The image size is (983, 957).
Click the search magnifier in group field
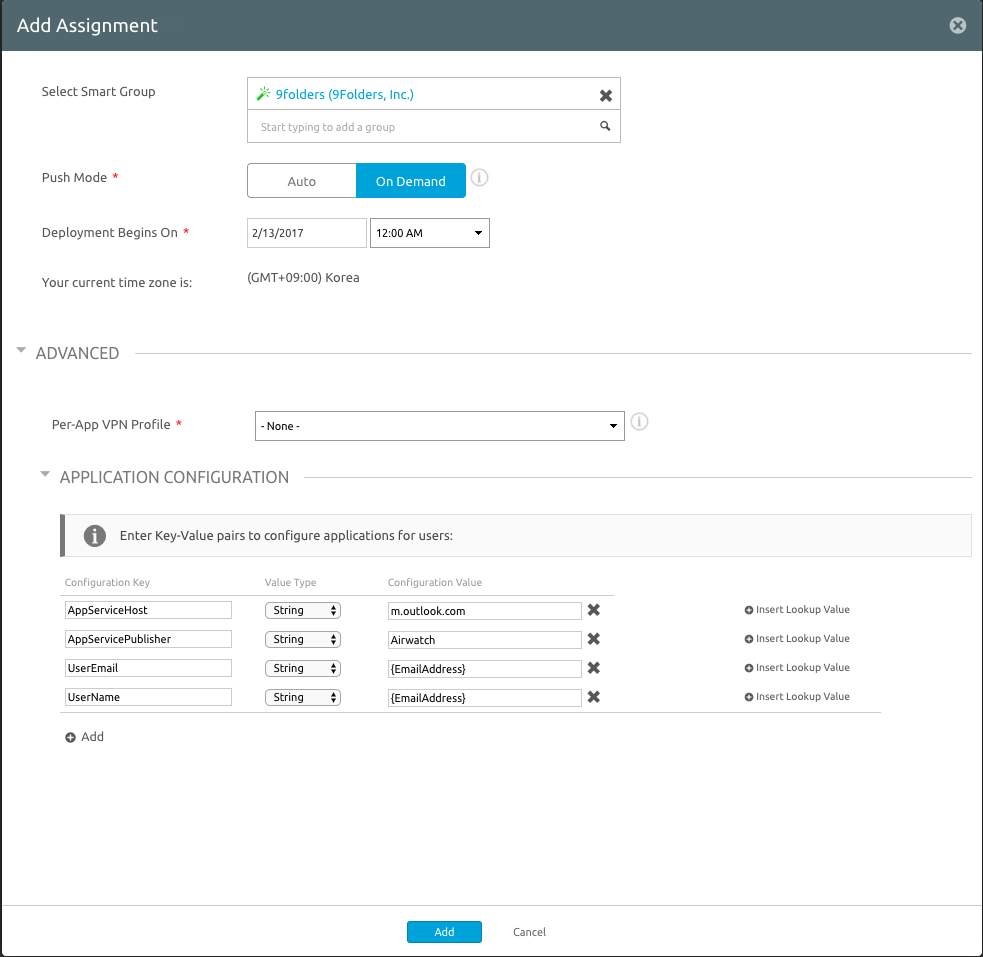click(604, 126)
